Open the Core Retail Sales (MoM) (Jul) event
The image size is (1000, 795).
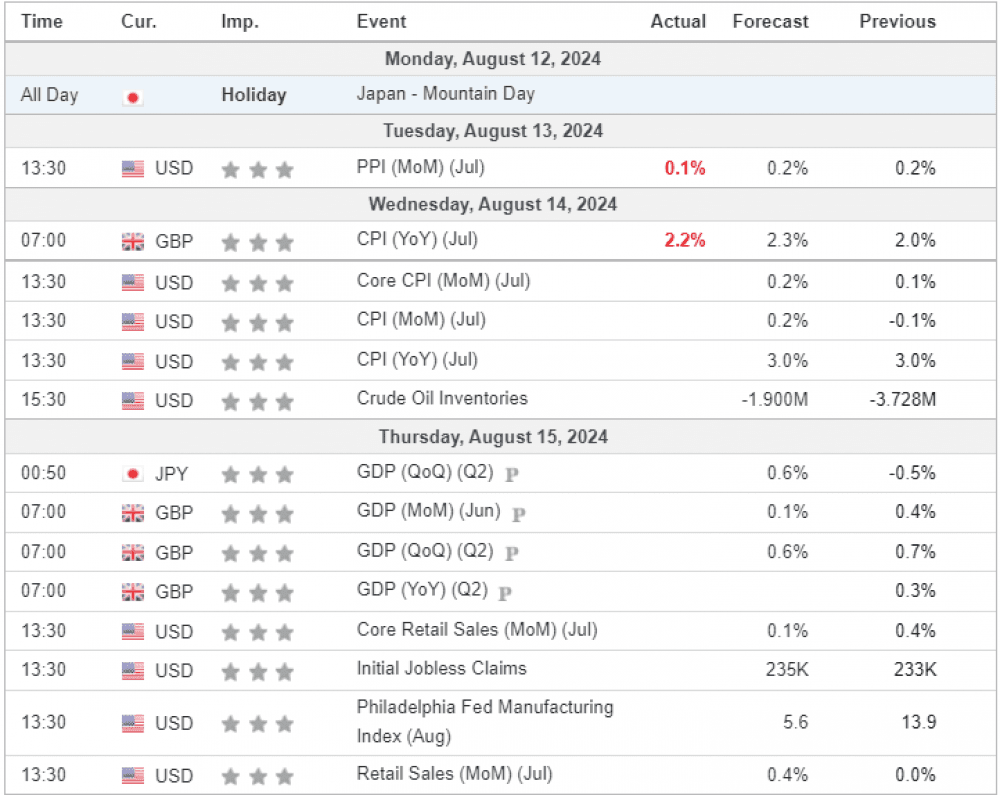(x=477, y=629)
